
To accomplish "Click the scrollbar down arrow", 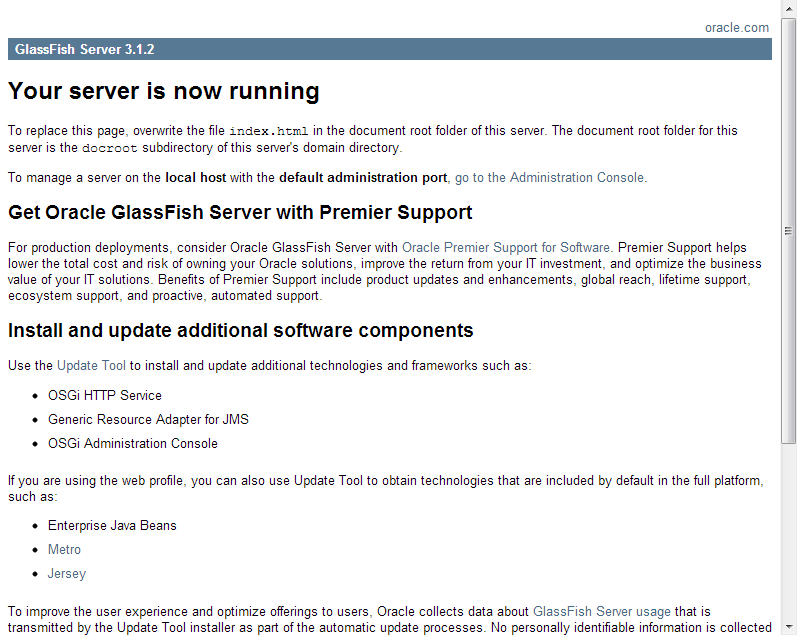I will [788, 627].
